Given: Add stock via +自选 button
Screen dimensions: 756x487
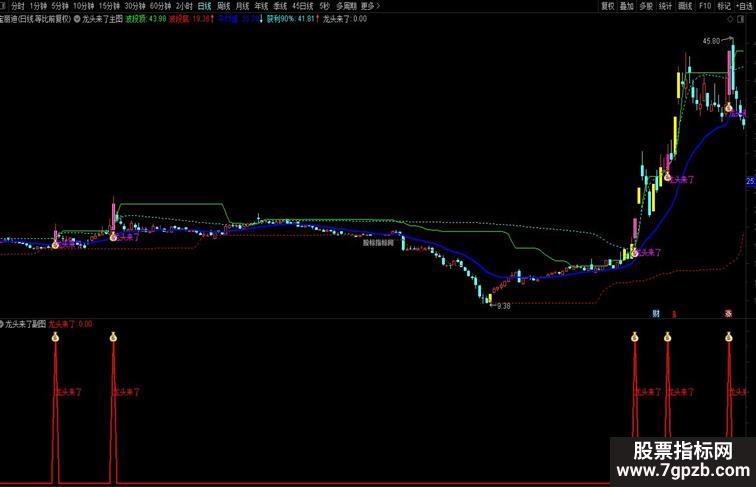Looking at the screenshot, I should pos(745,6).
